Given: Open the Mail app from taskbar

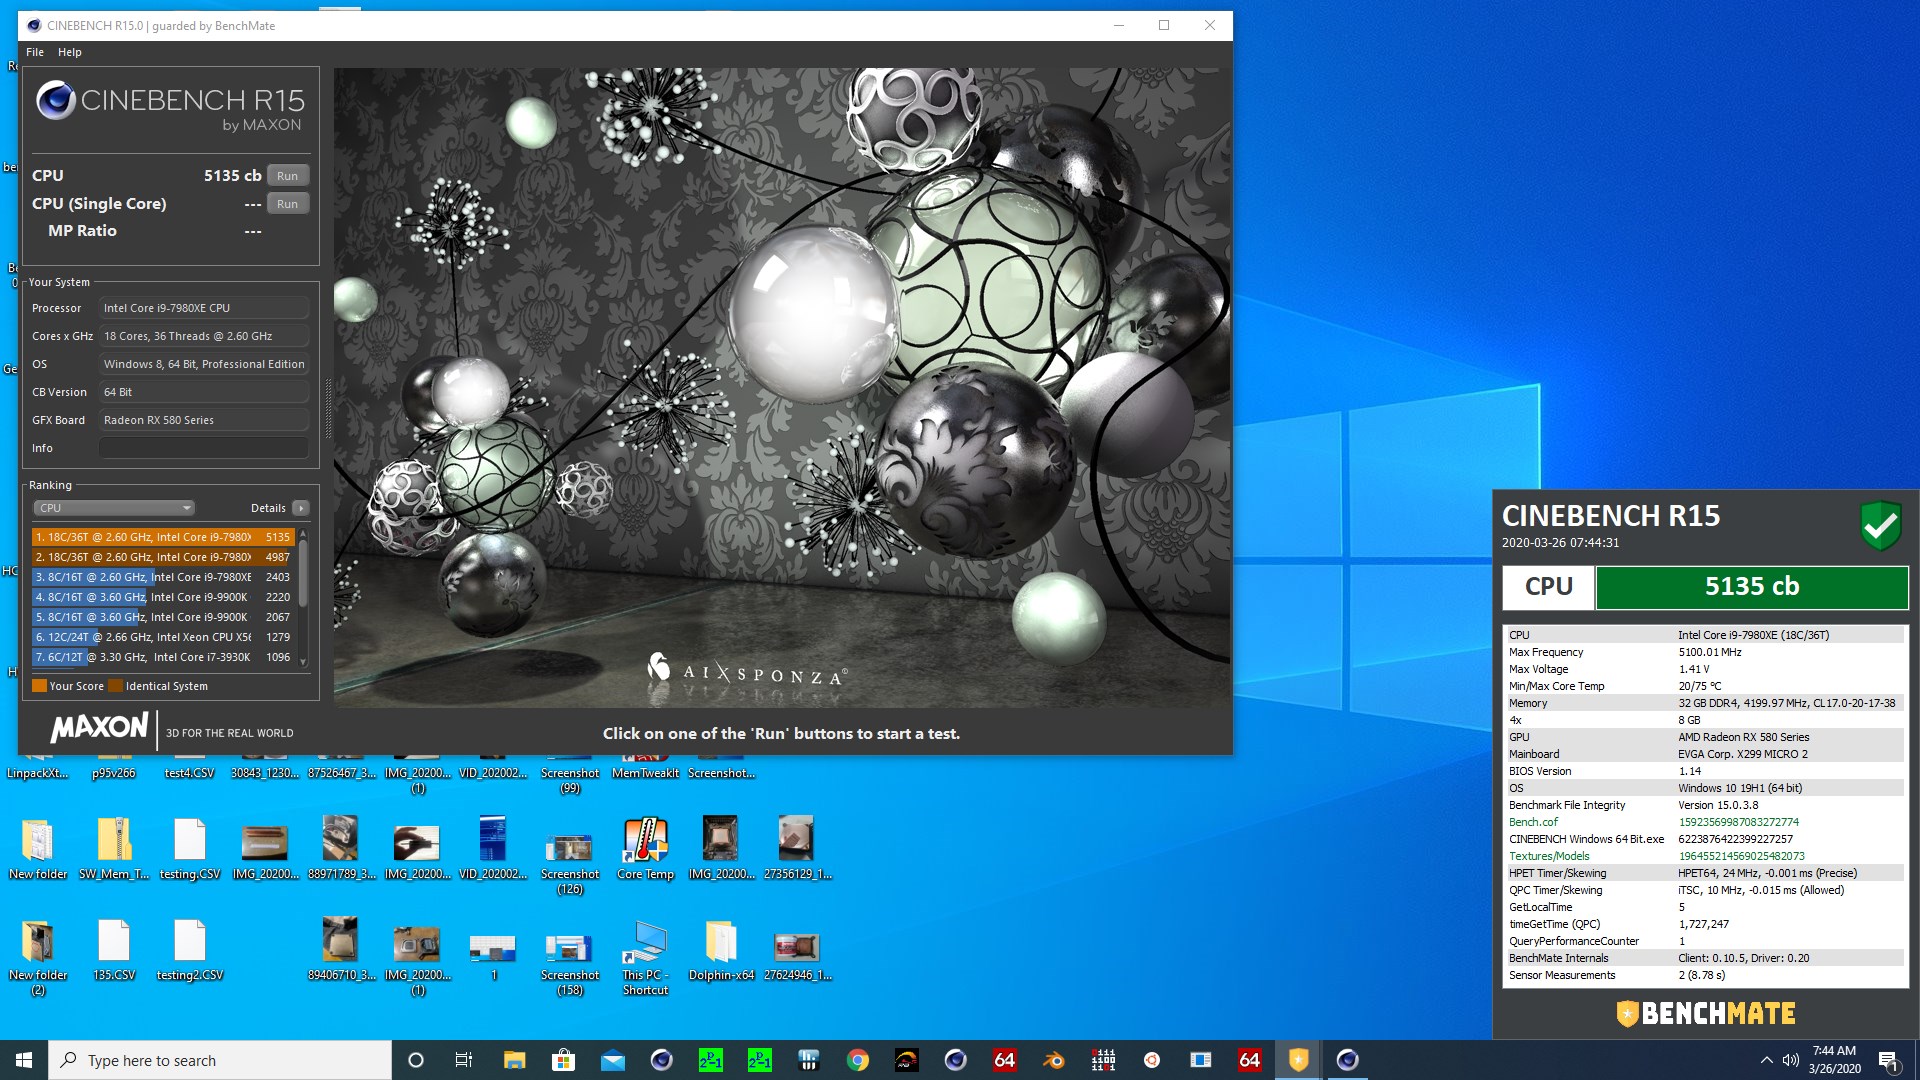Looking at the screenshot, I should (x=612, y=1060).
